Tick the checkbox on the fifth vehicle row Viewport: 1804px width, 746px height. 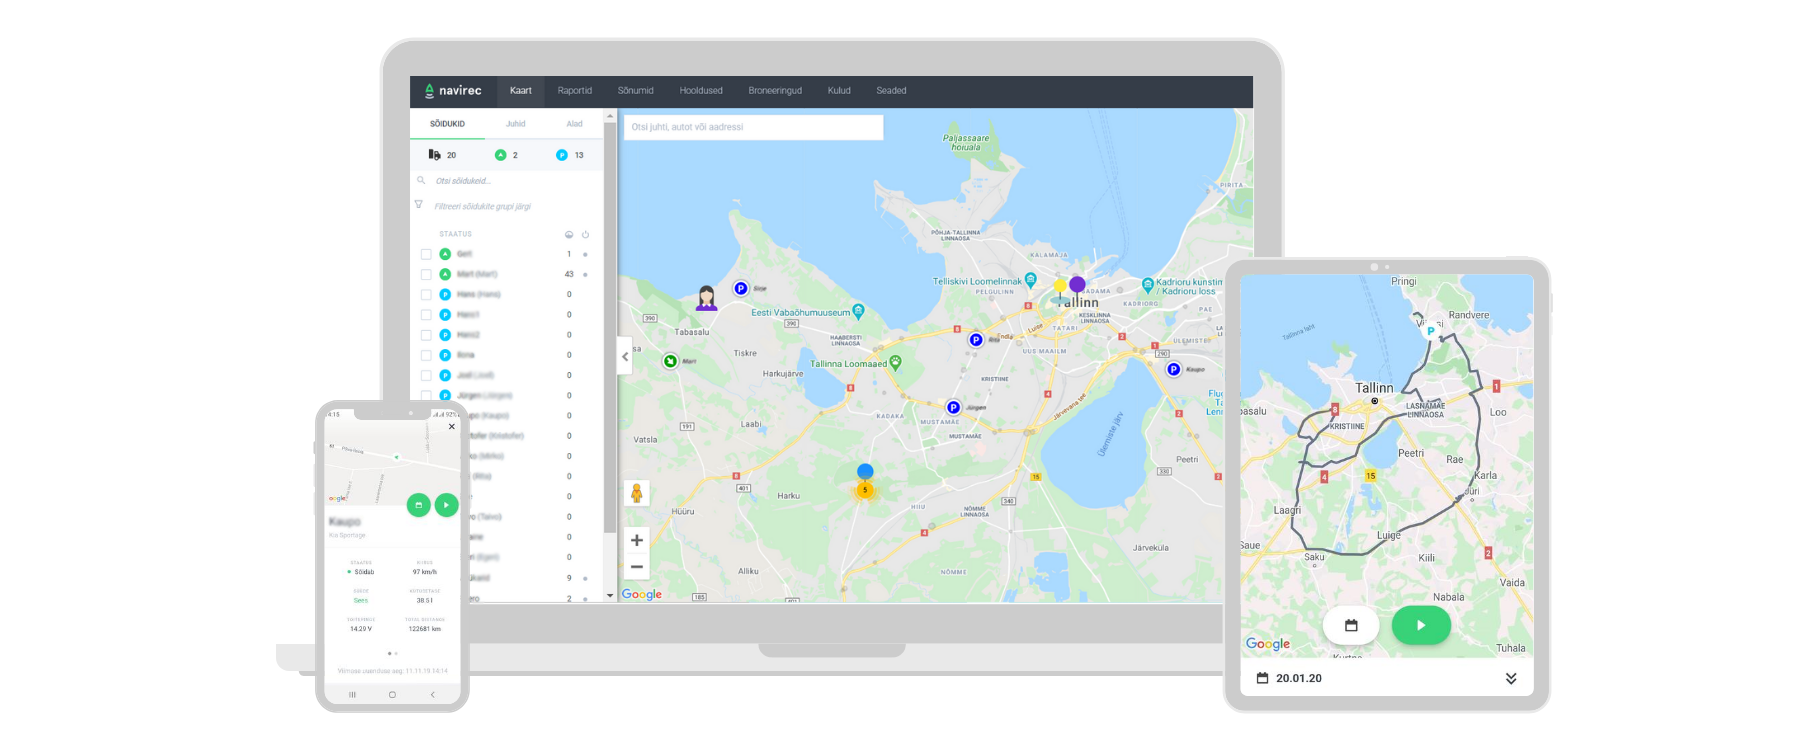point(426,335)
